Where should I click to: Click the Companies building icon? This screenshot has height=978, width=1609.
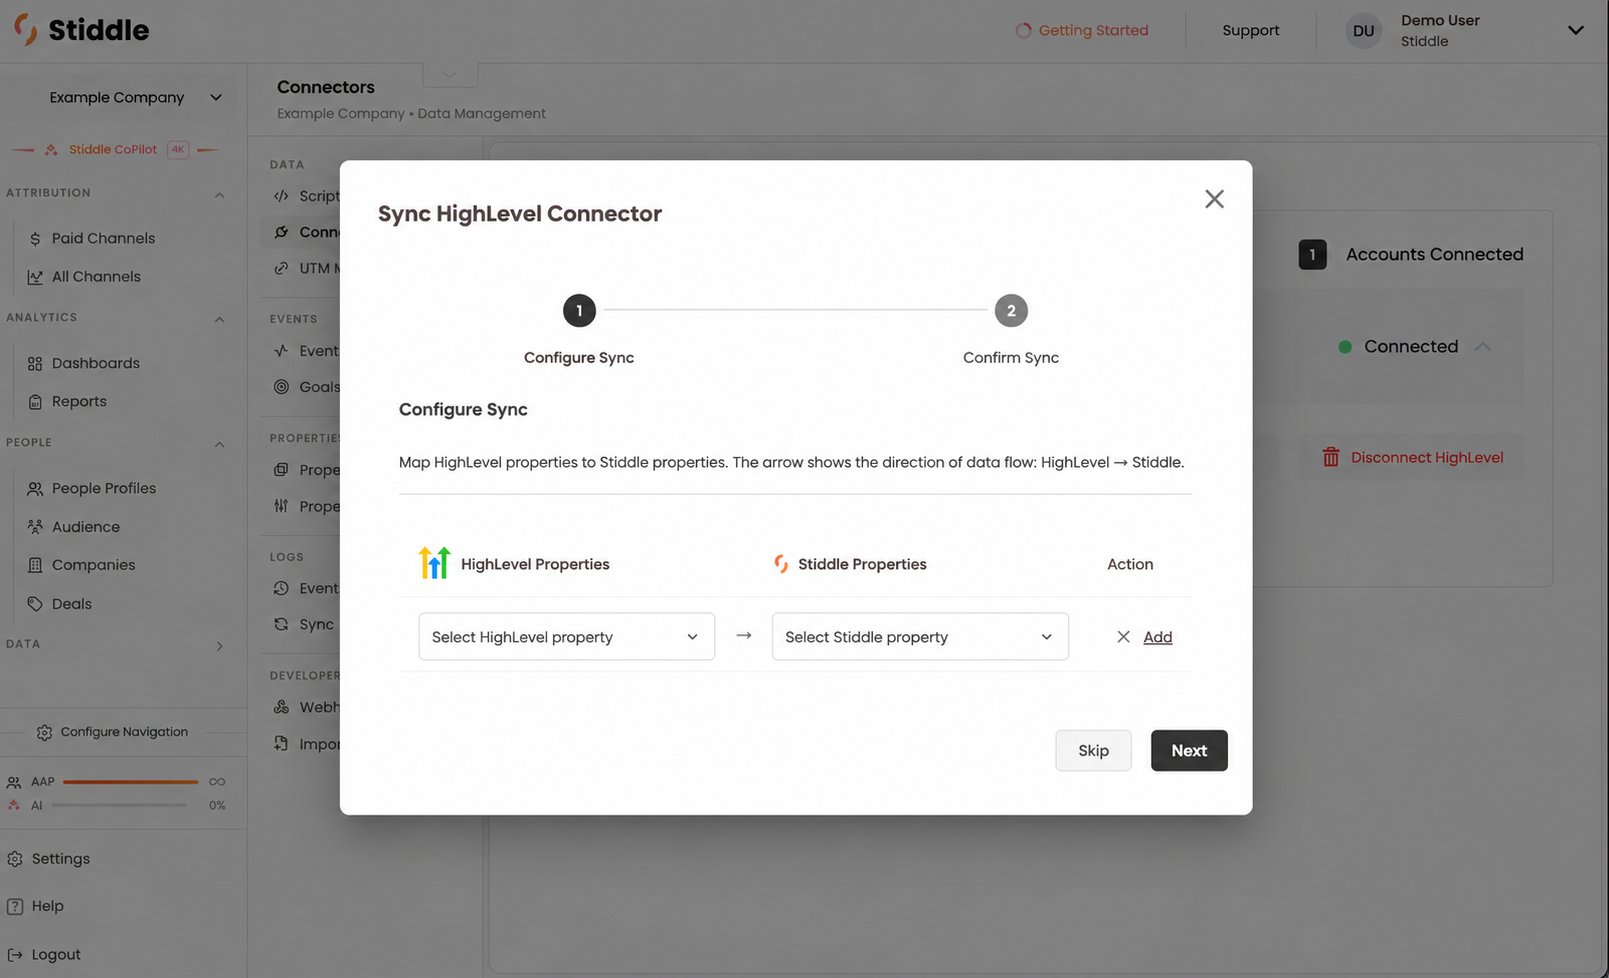tap(35, 565)
